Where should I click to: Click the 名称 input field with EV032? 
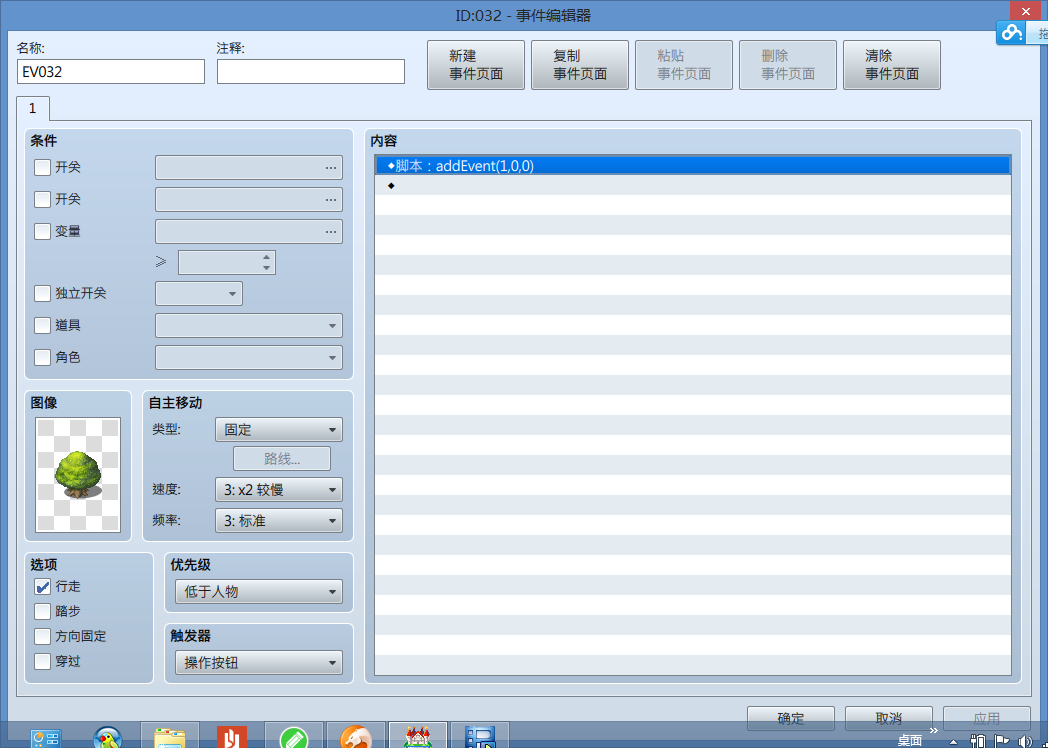point(111,72)
